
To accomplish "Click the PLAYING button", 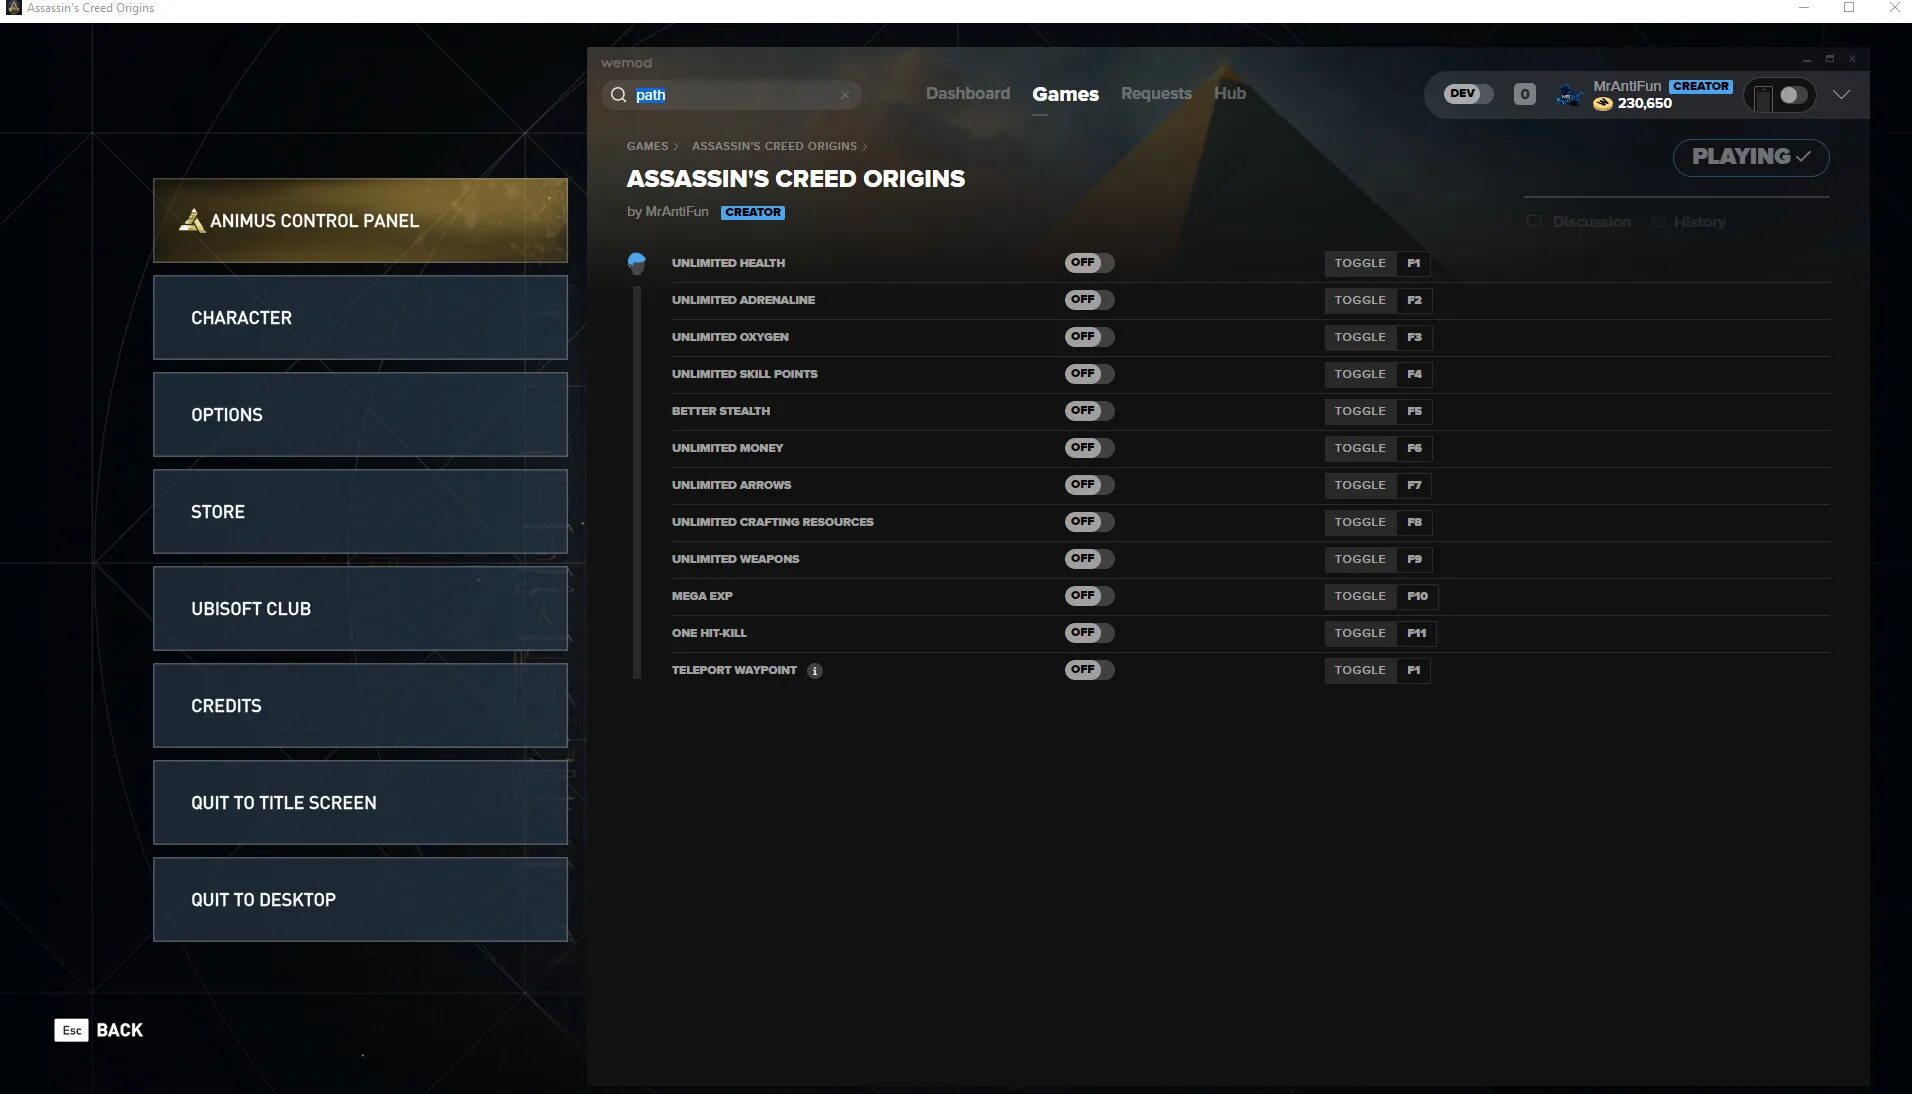I will tap(1751, 157).
